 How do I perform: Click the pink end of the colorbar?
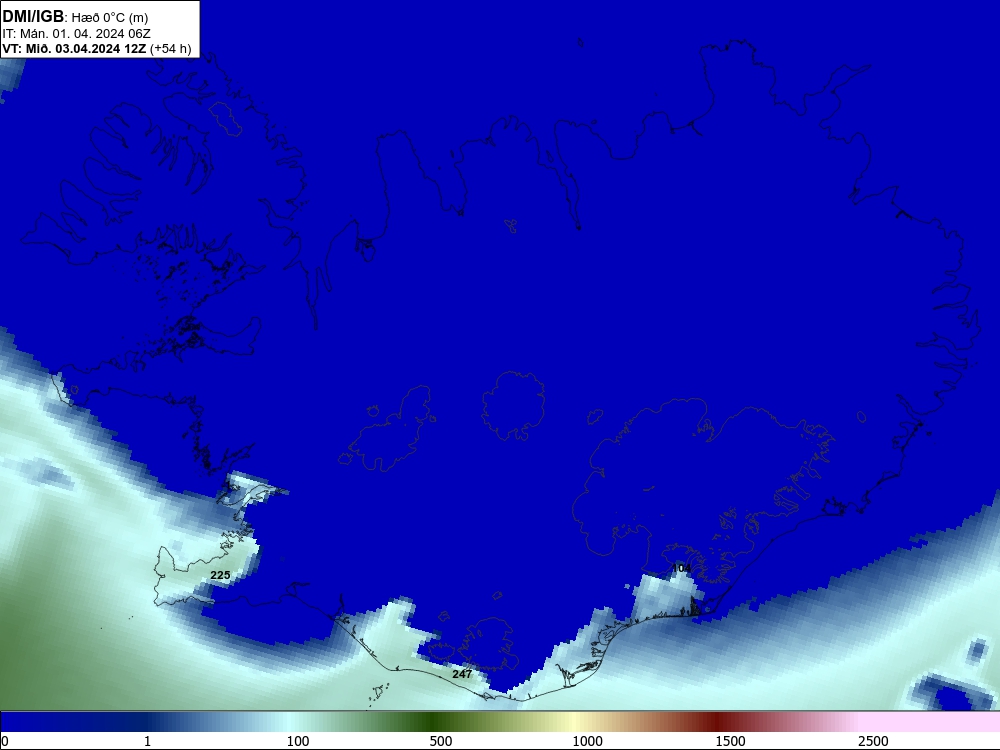[931, 722]
